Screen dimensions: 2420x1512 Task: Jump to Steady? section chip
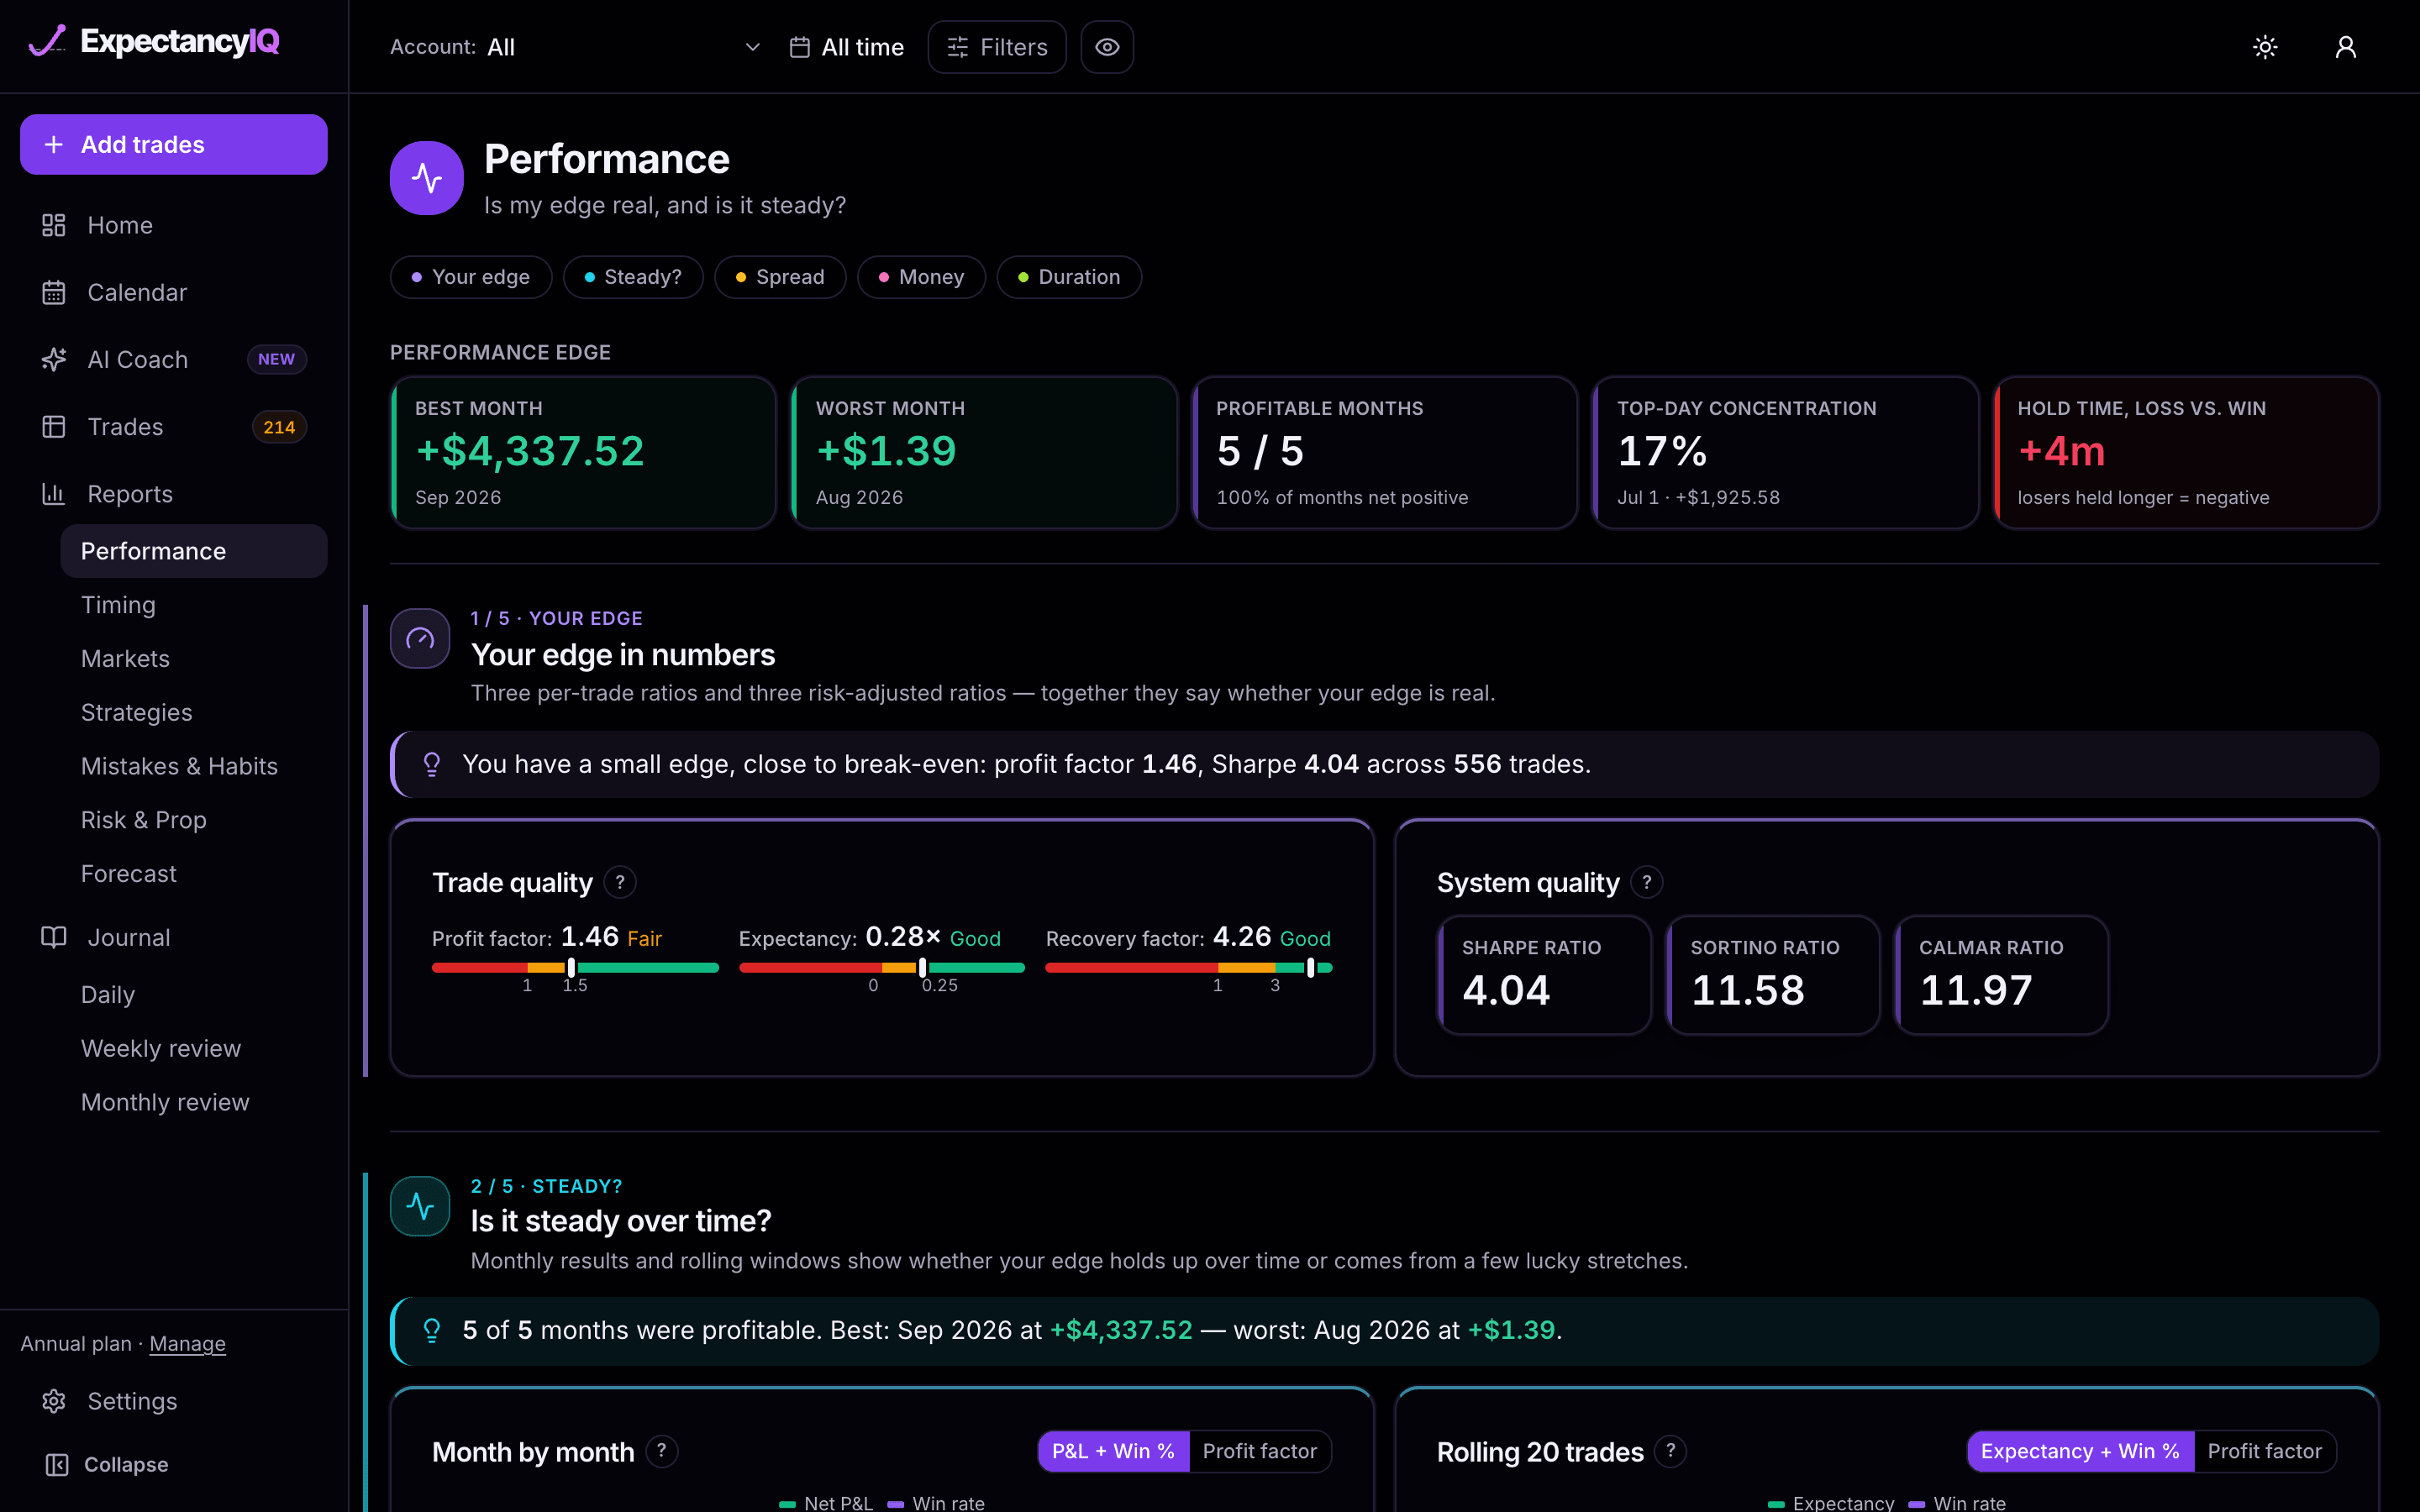point(633,277)
